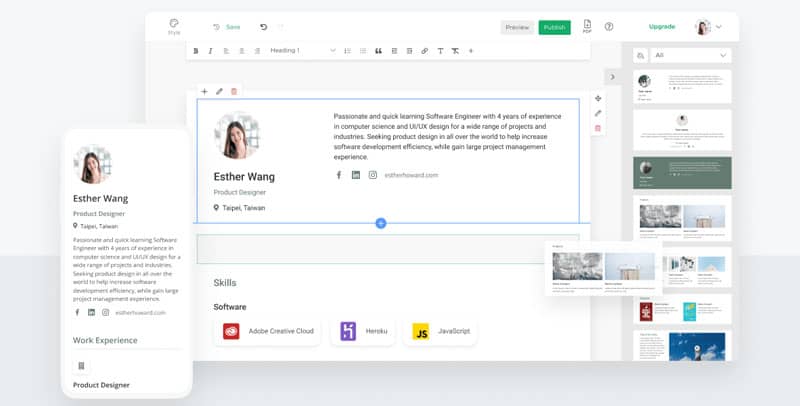
Task: Edit section using pencil icon above profile
Action: (219, 91)
